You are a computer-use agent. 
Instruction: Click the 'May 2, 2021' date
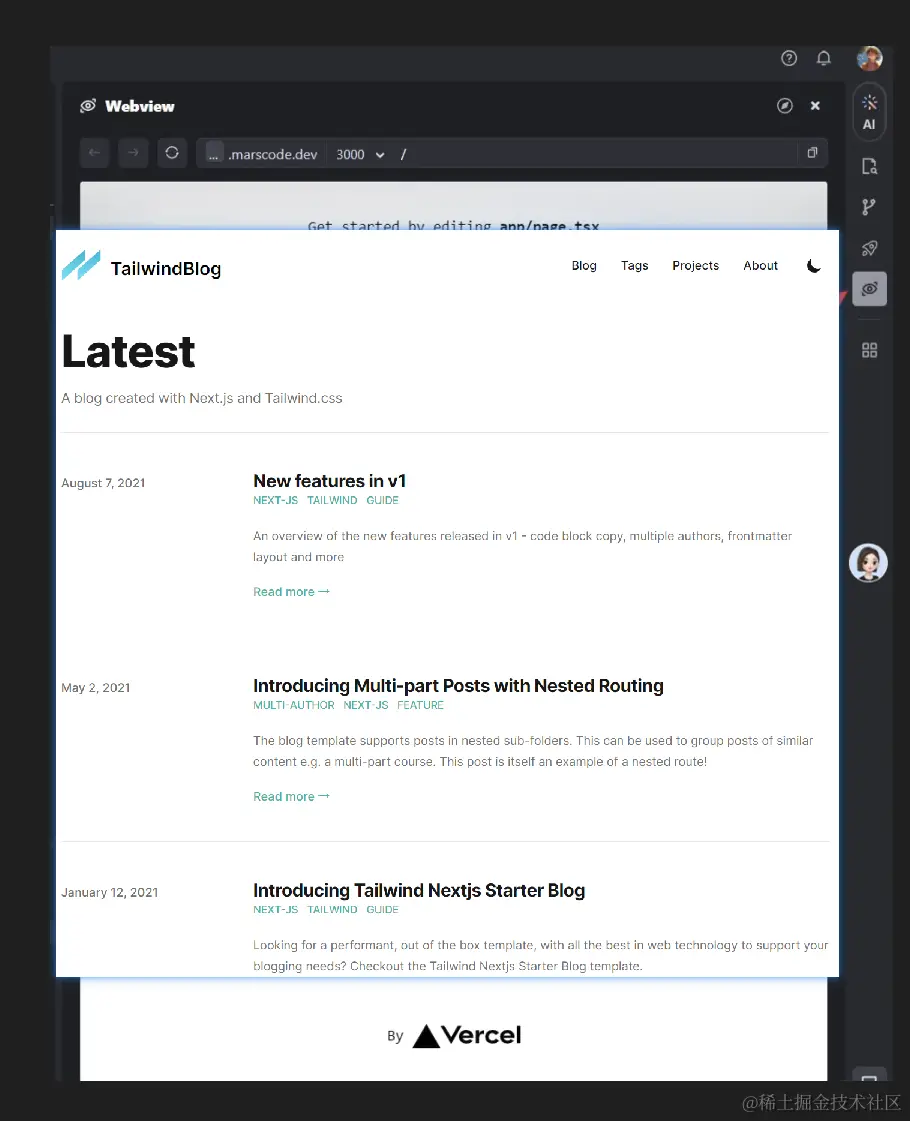click(96, 688)
